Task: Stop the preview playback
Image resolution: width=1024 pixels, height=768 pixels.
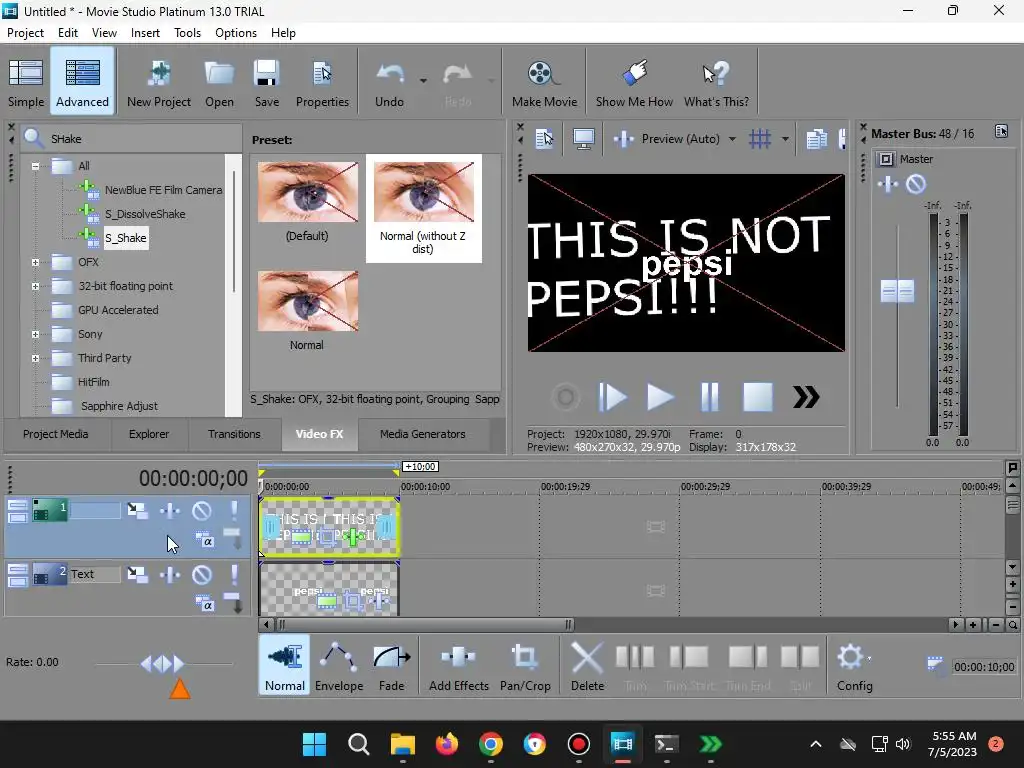Action: coord(758,396)
